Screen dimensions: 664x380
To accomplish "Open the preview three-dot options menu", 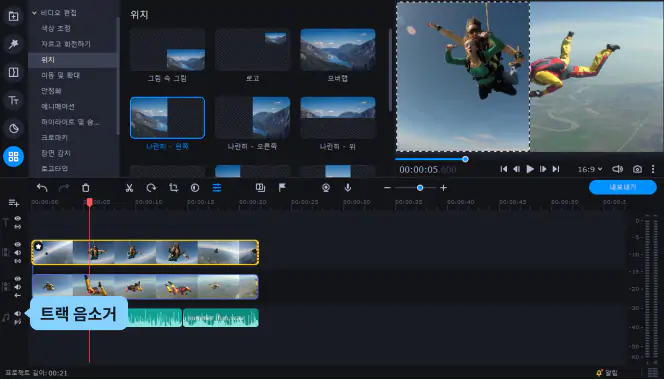I will pos(653,169).
